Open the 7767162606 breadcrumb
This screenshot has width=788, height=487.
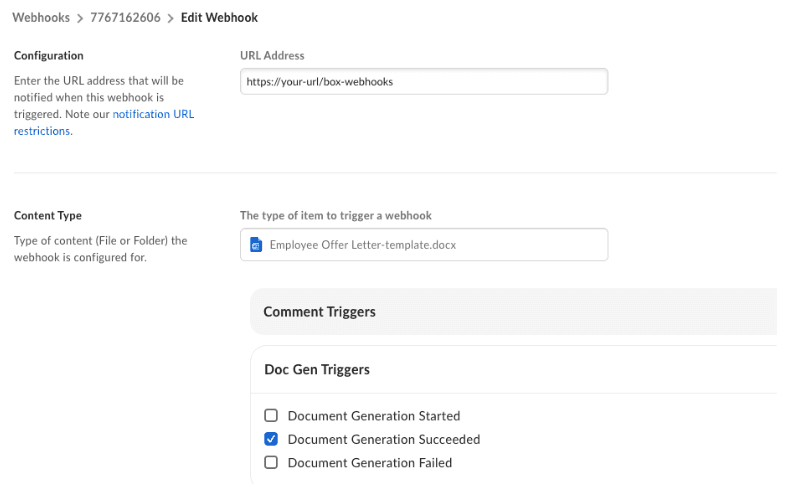click(x=125, y=18)
